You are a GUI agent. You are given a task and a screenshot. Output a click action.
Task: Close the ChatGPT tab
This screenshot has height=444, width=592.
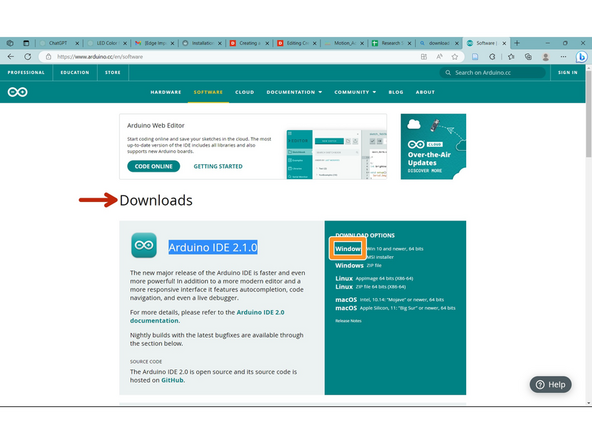[77, 43]
